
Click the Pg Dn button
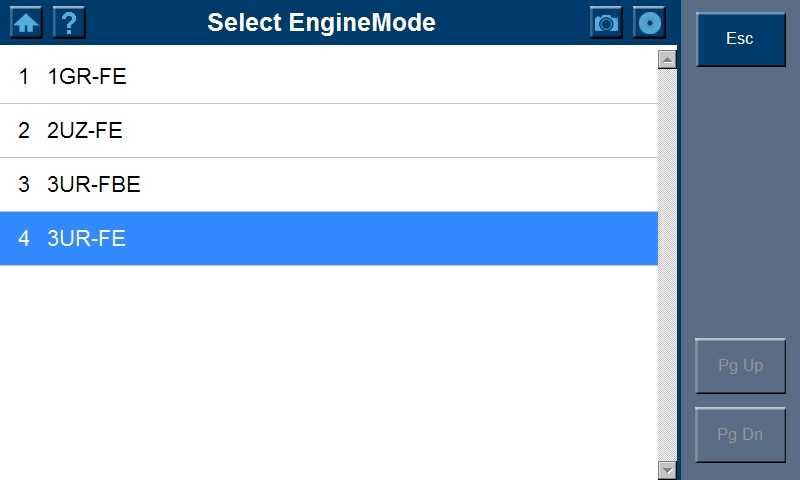(740, 435)
